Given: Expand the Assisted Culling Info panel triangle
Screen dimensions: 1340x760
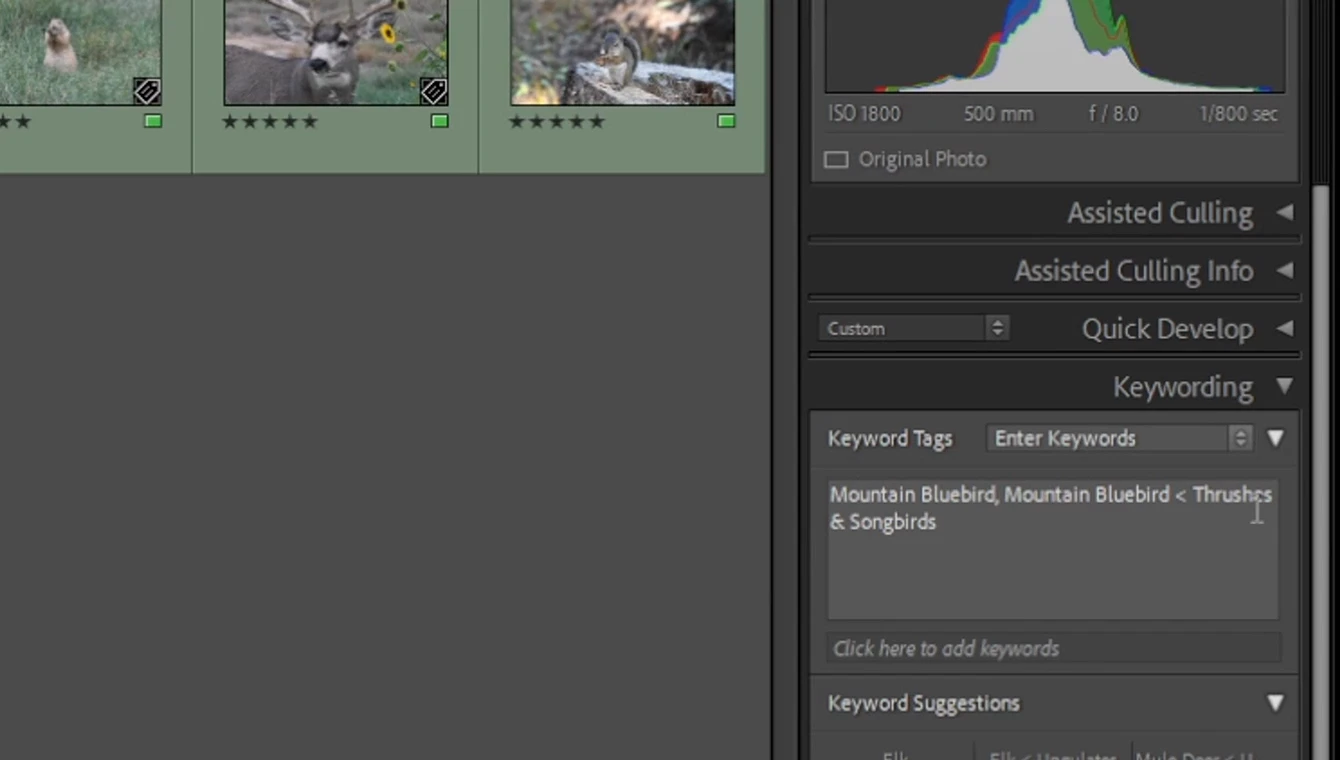Looking at the screenshot, I should click(1285, 270).
